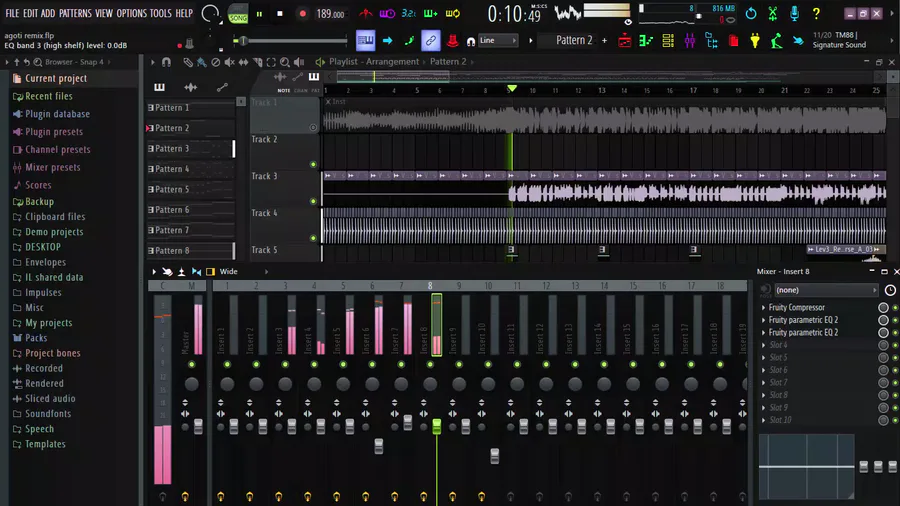The width and height of the screenshot is (900, 506).
Task: Expand the My projects browser folder
Action: pos(48,322)
